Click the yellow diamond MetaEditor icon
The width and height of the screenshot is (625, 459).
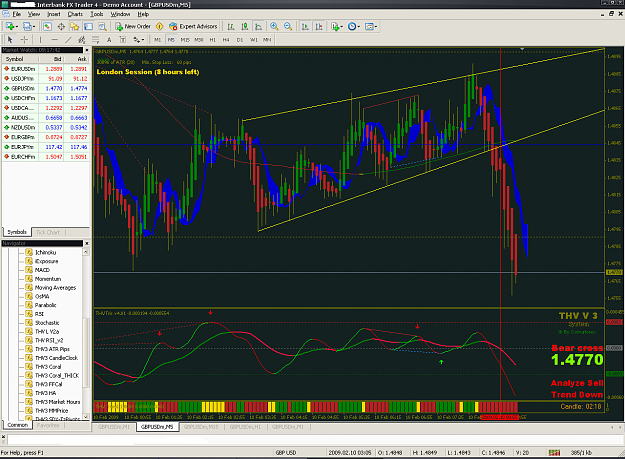(x=159, y=27)
